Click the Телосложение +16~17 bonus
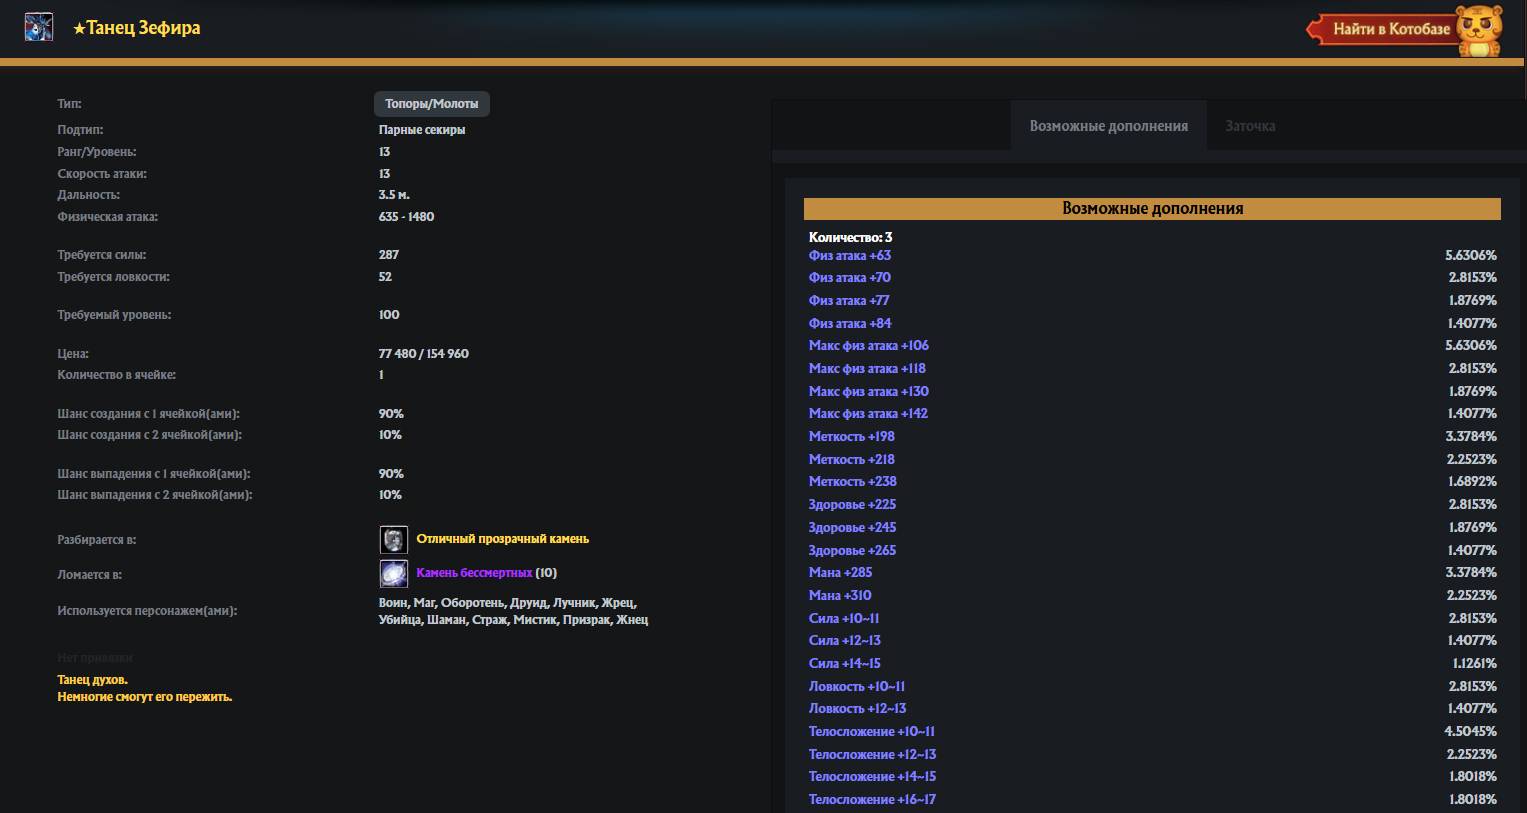Viewport: 1527px width, 813px height. 872,800
